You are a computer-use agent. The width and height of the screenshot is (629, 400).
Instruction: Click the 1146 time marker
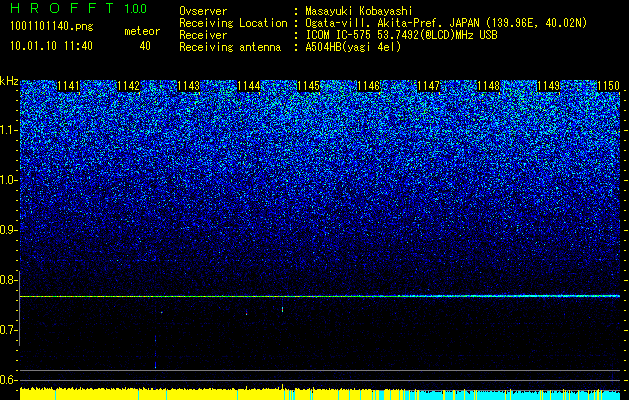click(x=368, y=86)
